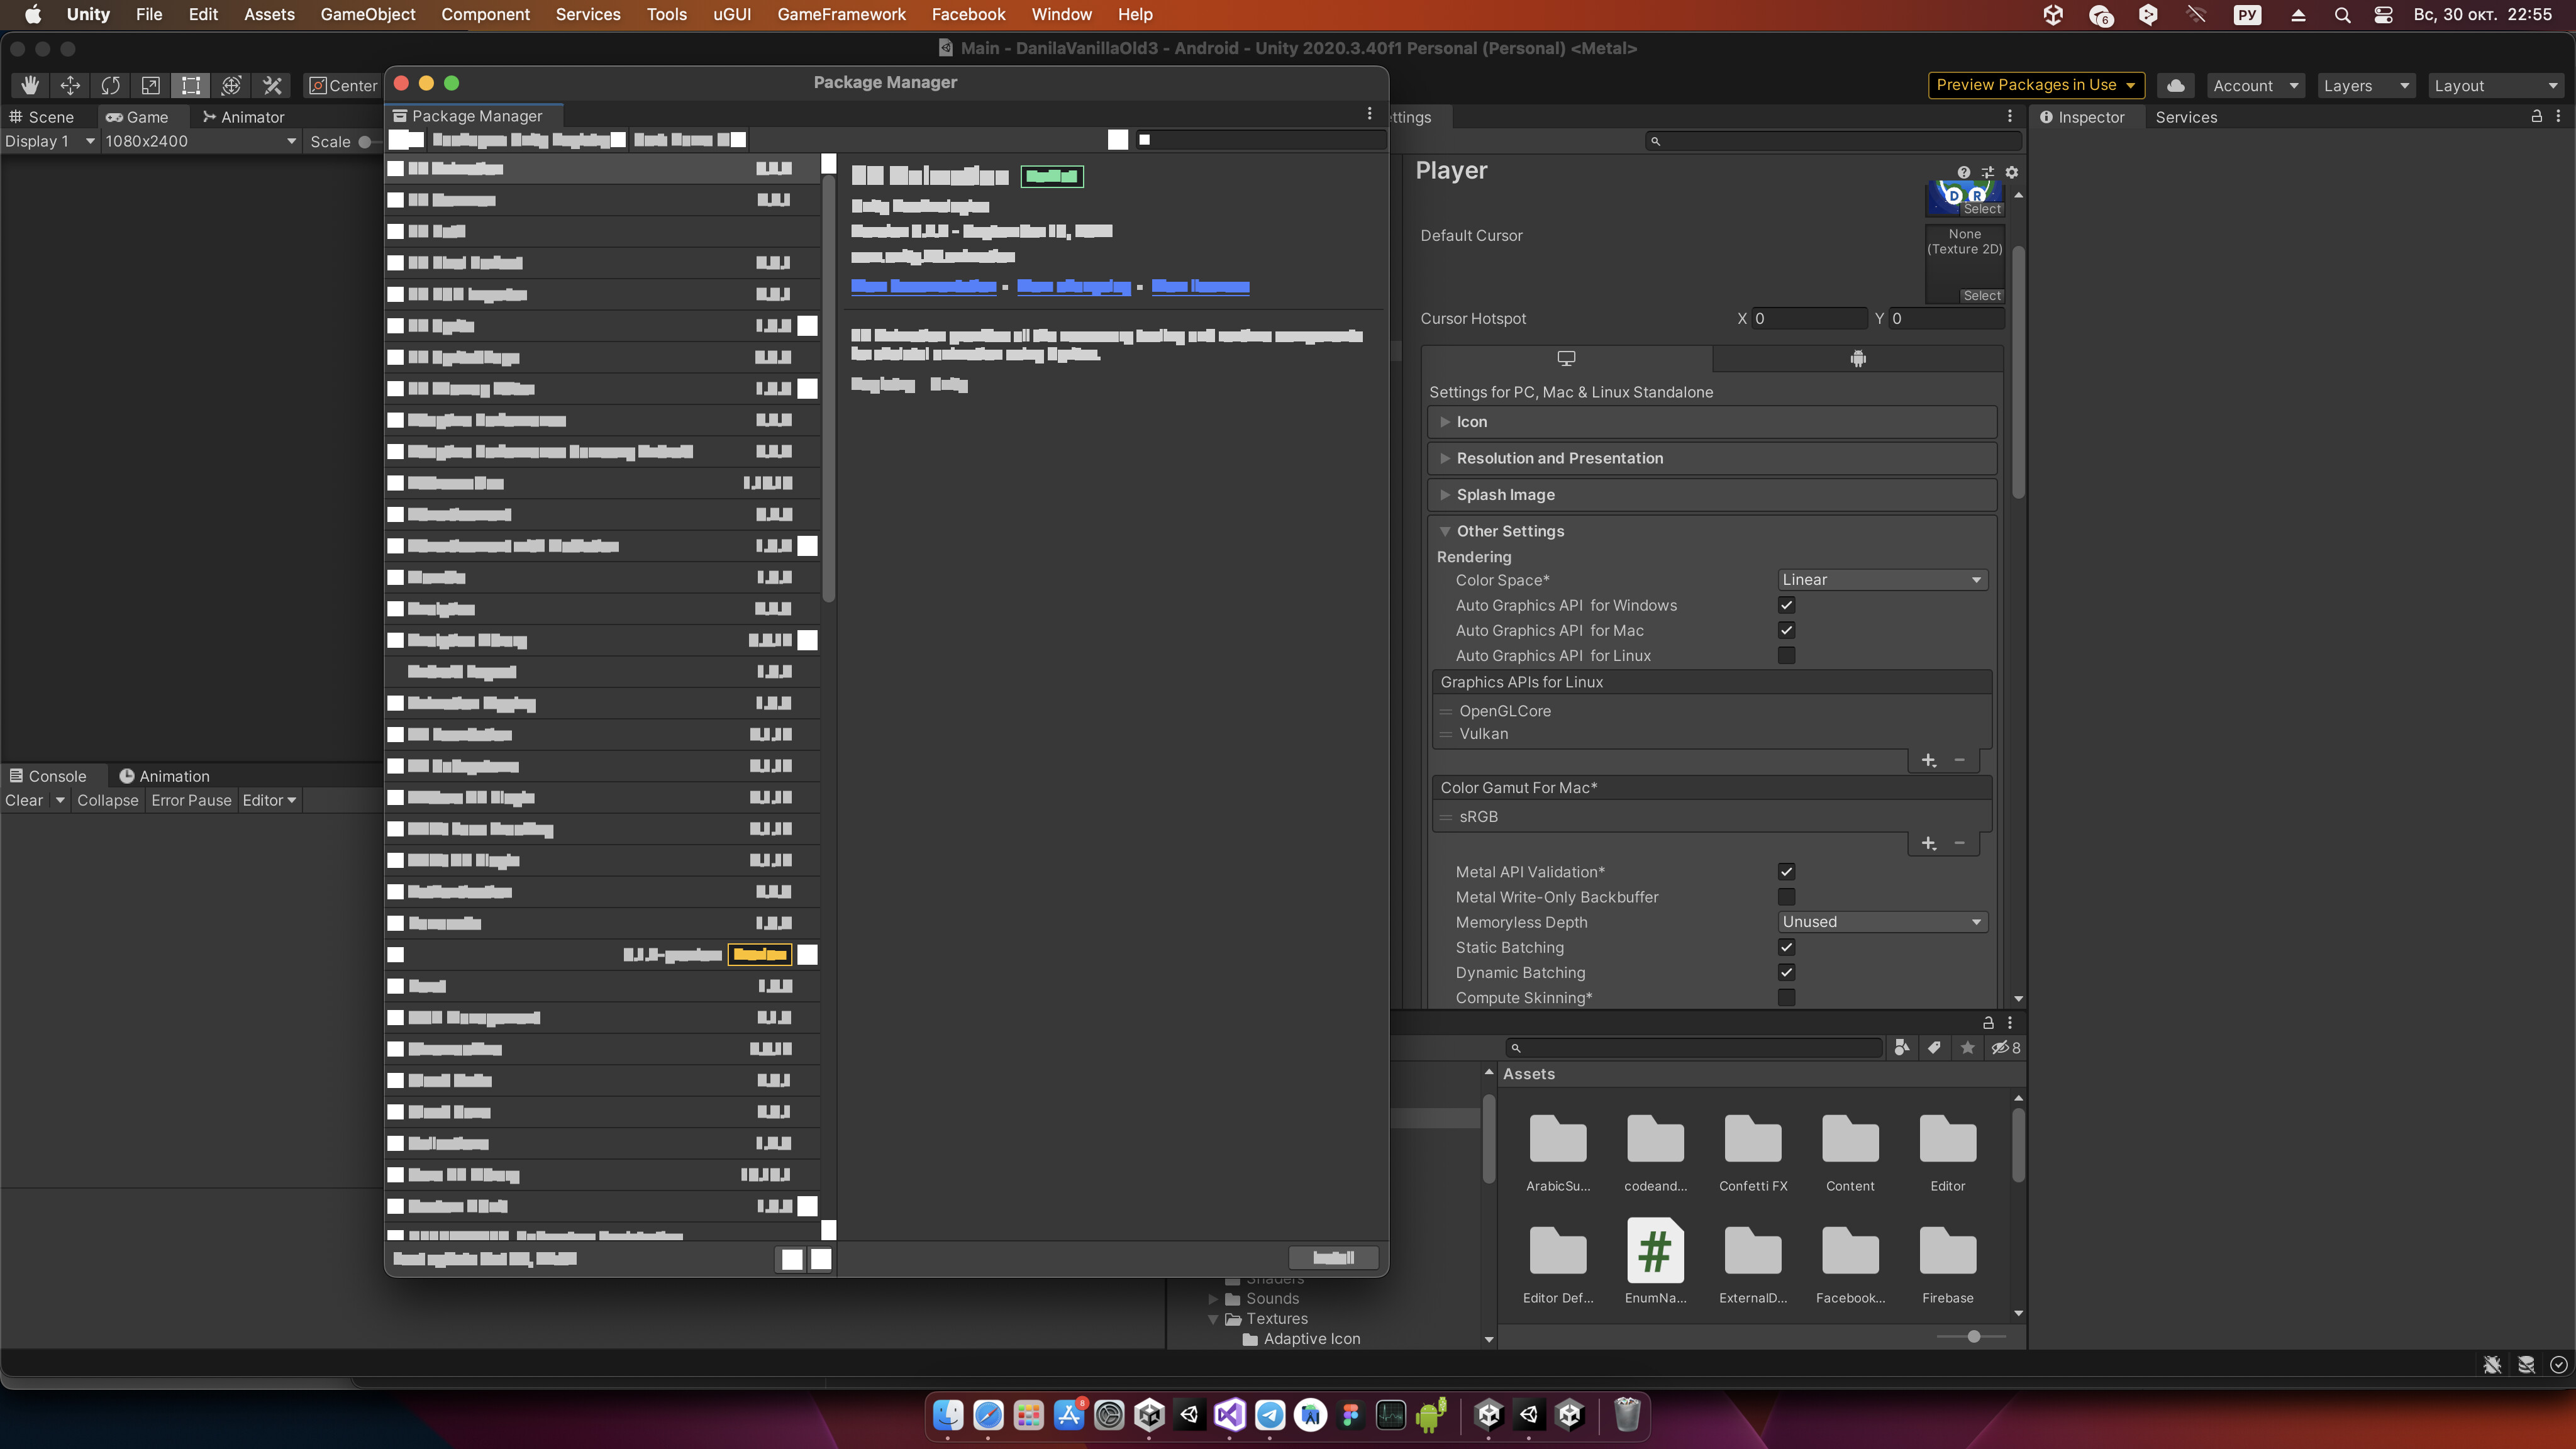Screen dimensions: 2576x1449
Task: Select the Standalone monitor platform tab
Action: (x=1567, y=359)
